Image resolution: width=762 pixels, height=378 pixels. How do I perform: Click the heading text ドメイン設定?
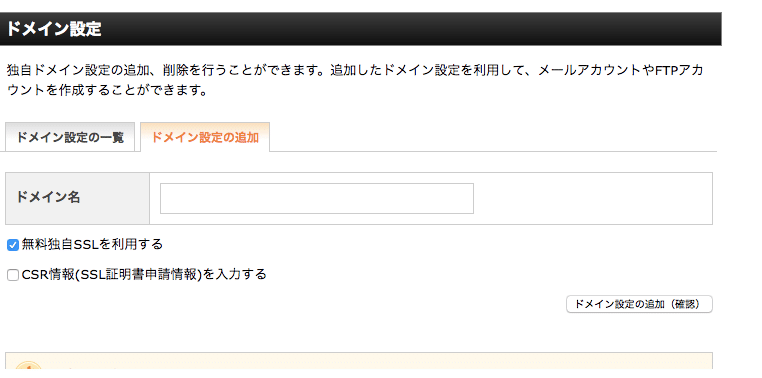pyautogui.click(x=53, y=29)
